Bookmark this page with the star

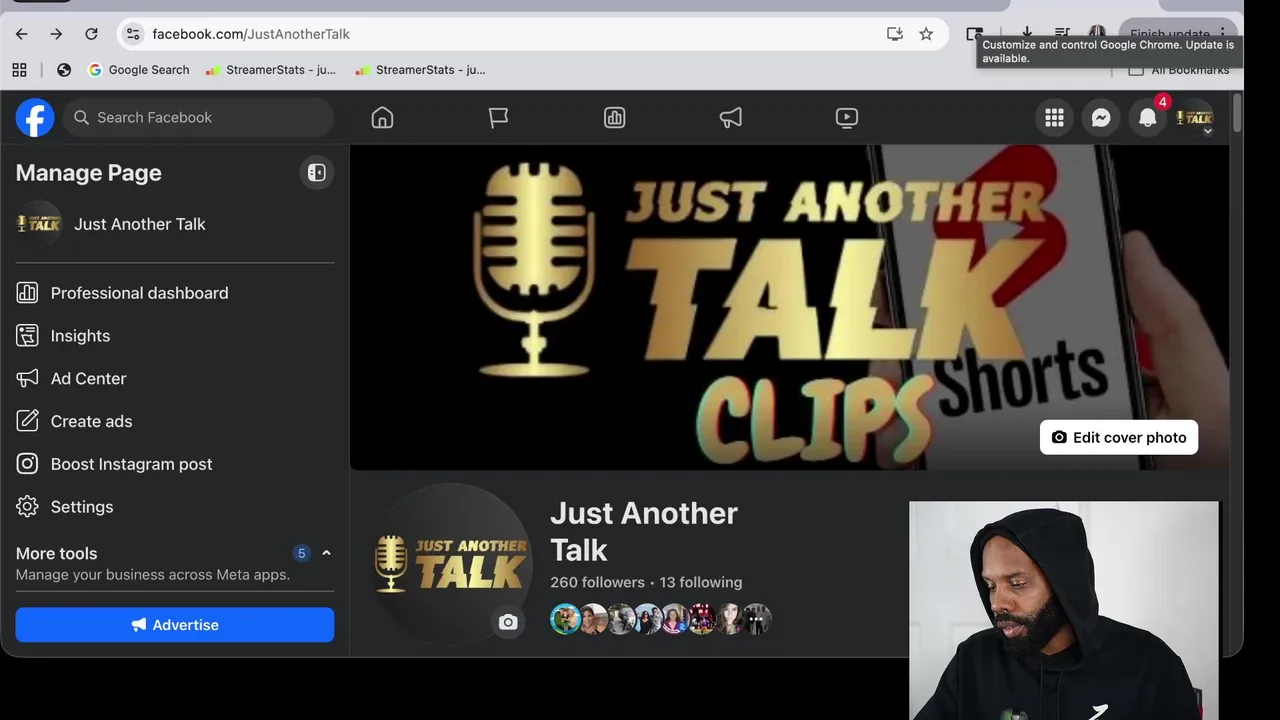pyautogui.click(x=926, y=34)
